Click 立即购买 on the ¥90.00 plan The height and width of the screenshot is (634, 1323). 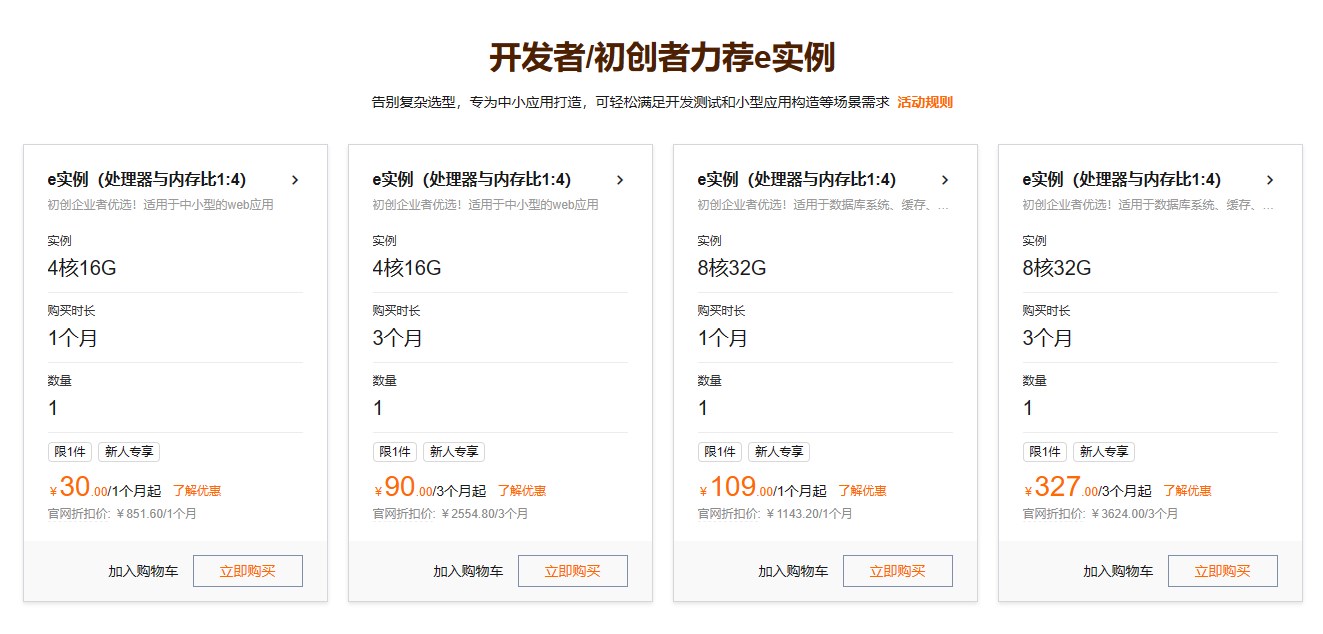coord(572,571)
